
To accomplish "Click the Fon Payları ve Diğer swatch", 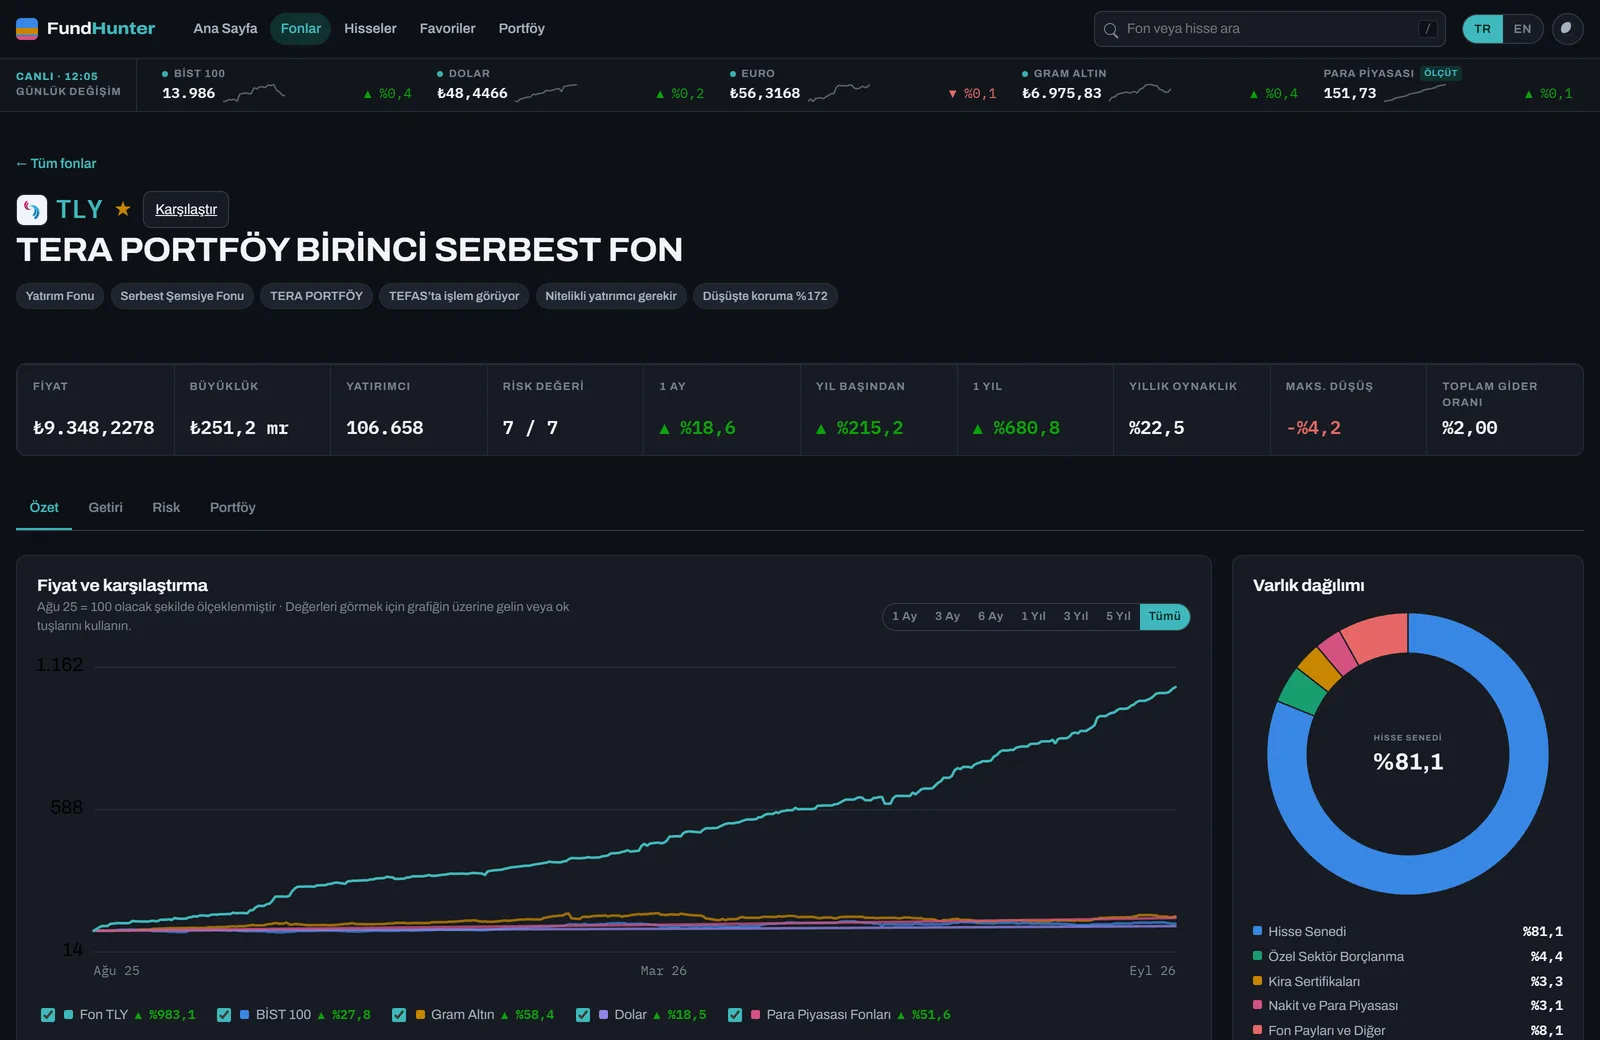I will (x=1258, y=1030).
